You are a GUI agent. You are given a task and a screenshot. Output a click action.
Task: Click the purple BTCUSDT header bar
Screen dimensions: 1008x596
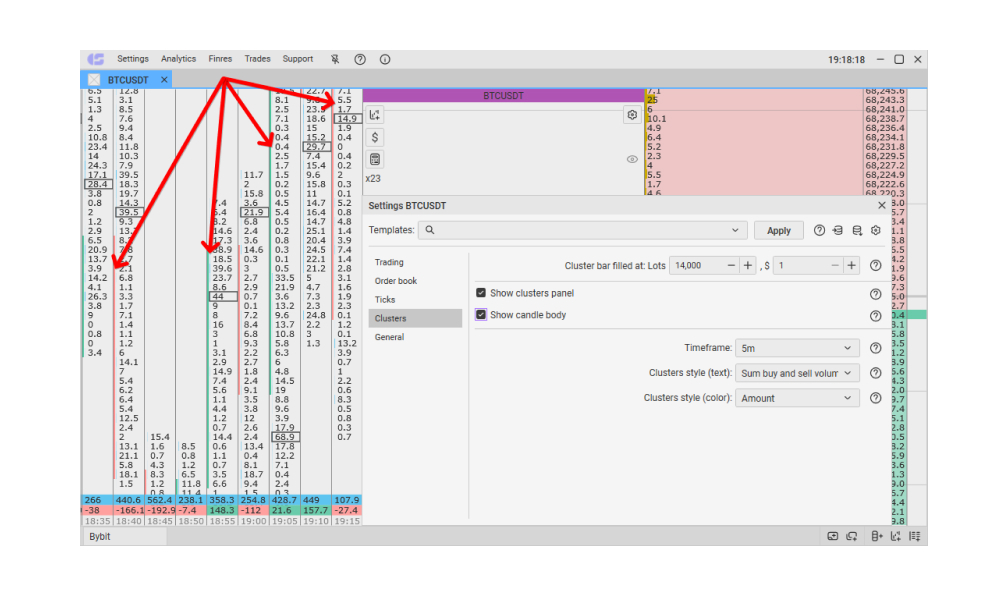[503, 95]
